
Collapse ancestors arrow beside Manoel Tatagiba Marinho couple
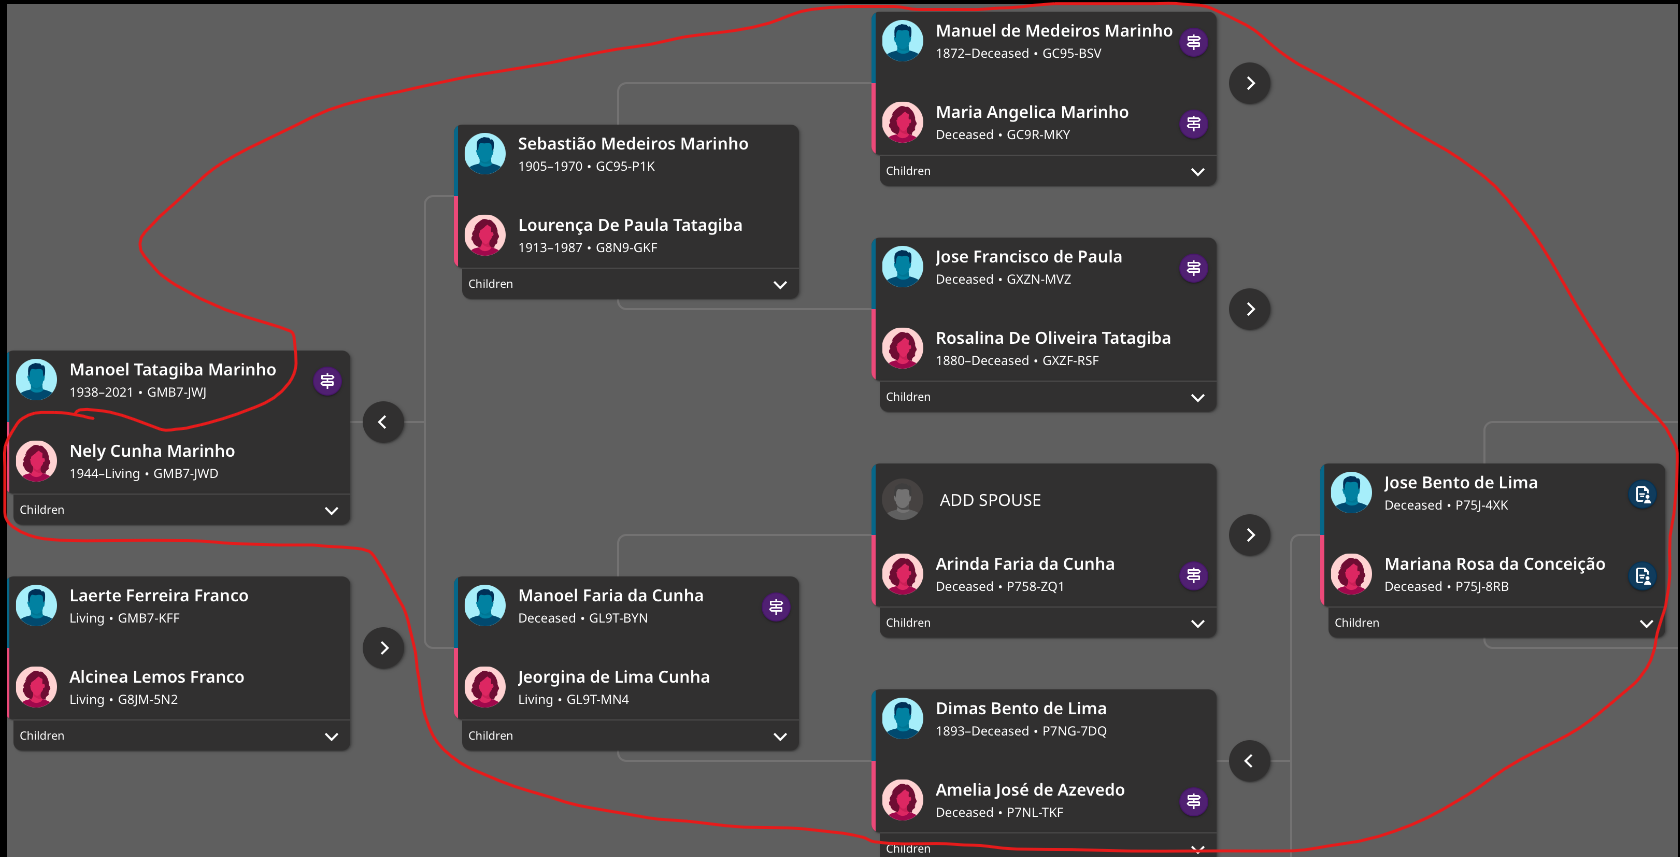pyautogui.click(x=383, y=422)
